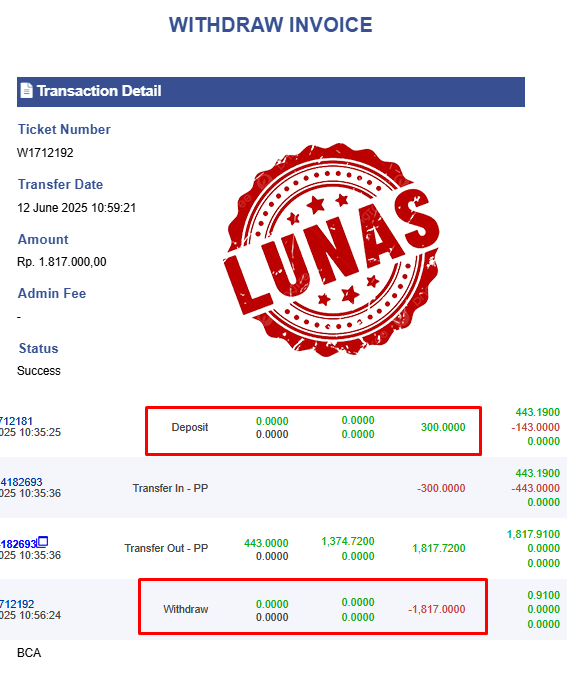The image size is (567, 682).
Task: Select ticket value W1712192
Action: (45, 153)
